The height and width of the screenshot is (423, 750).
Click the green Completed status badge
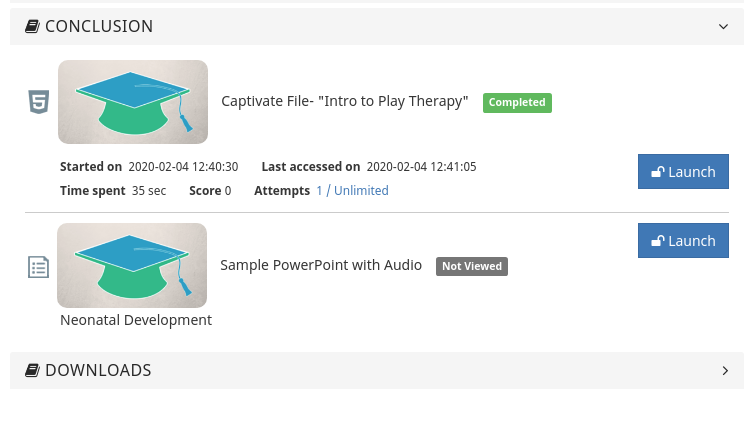[517, 102]
